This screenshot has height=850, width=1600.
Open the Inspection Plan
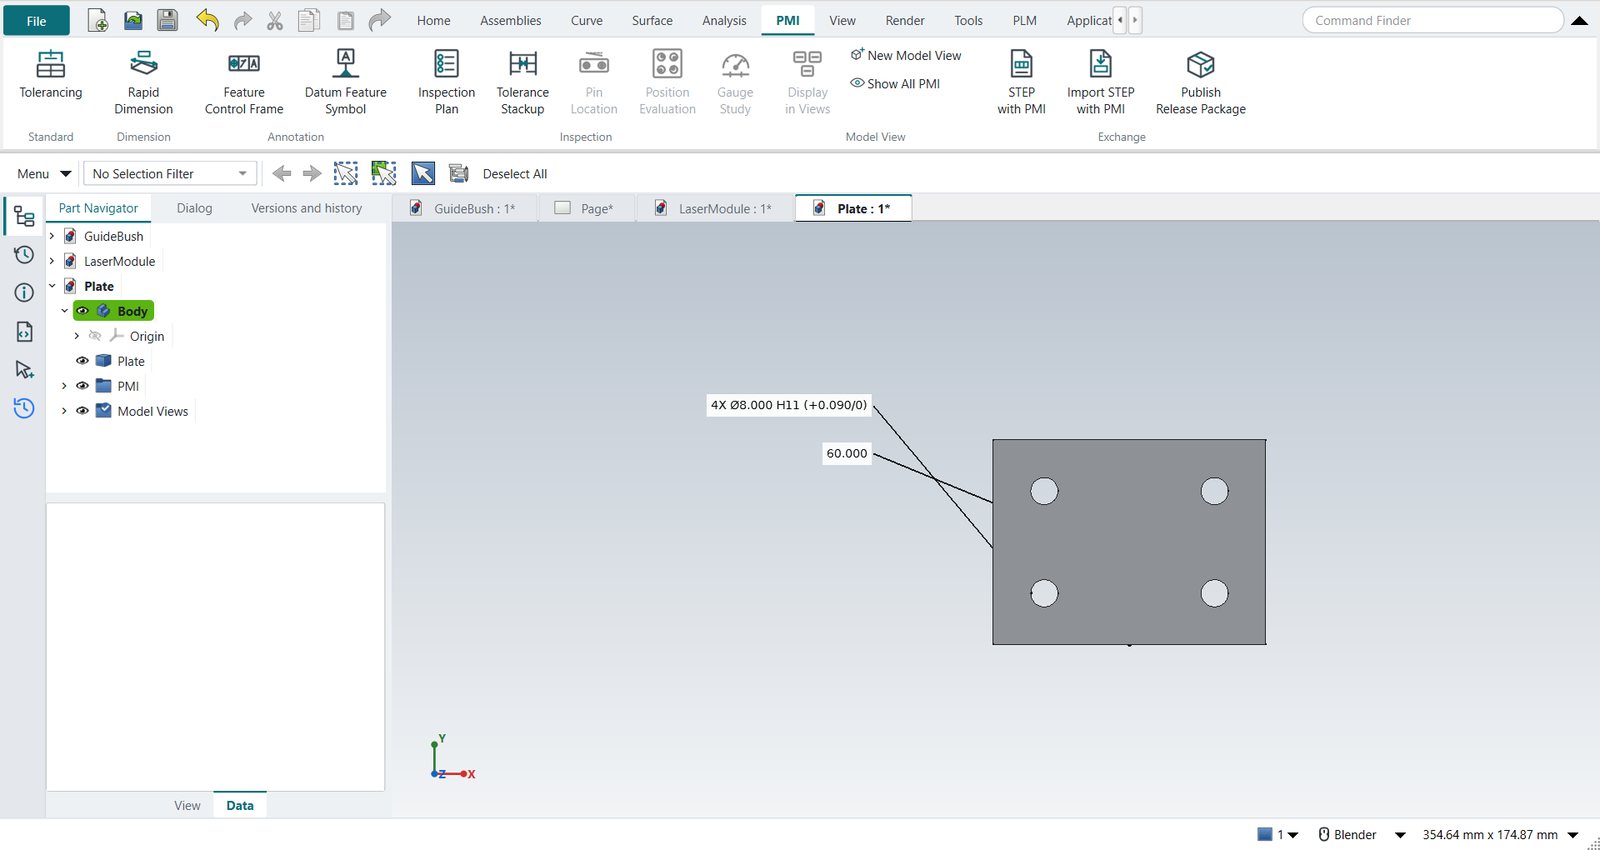[x=446, y=82]
